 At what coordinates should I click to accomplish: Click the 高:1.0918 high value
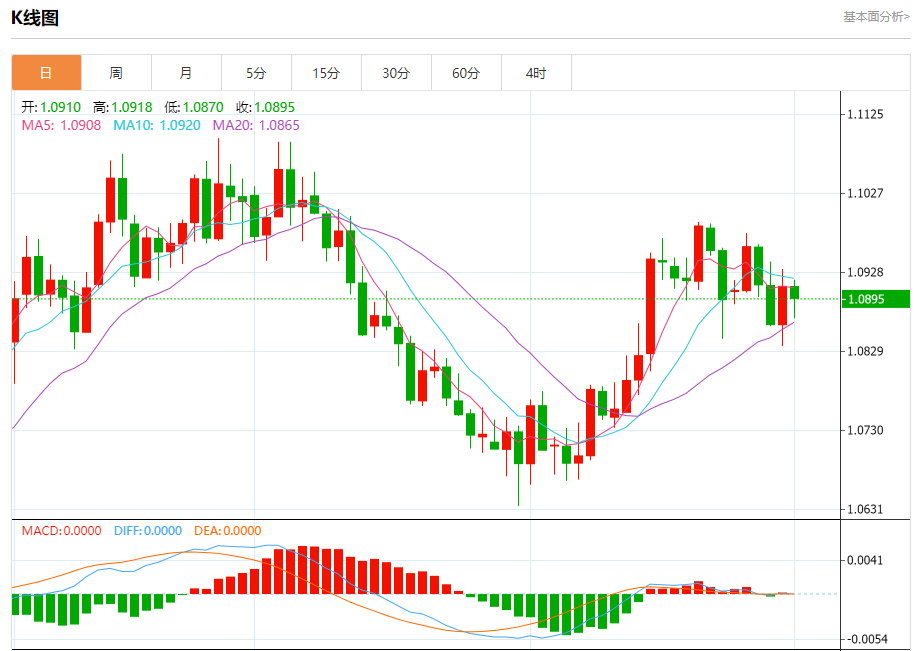tap(122, 107)
